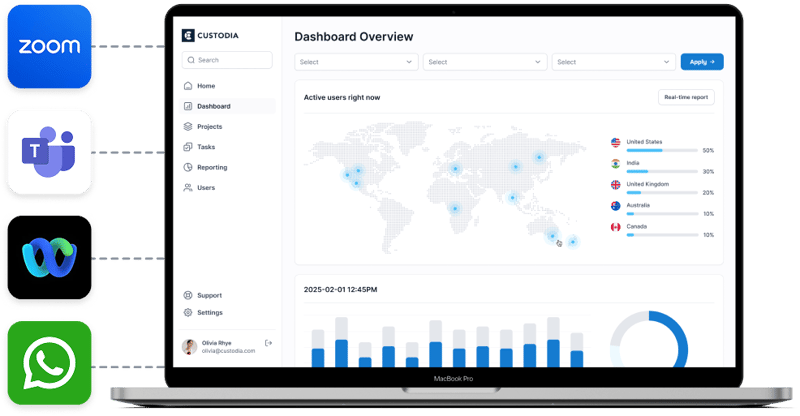Click the India 30% progress bar
Screen dimensions: 800x416
(x=662, y=172)
